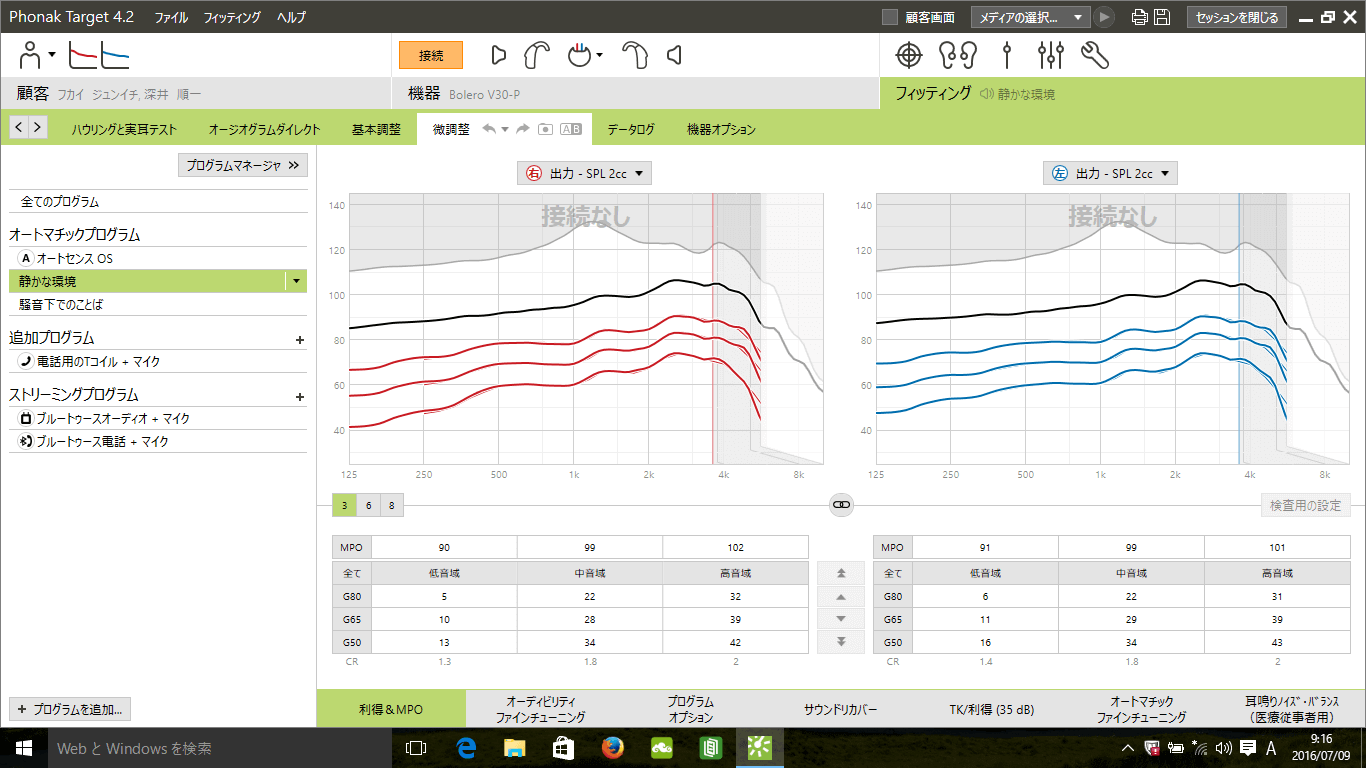Image resolution: width=1366 pixels, height=768 pixels.
Task: Click the right behind-the-ear device icon
Action: (537, 55)
